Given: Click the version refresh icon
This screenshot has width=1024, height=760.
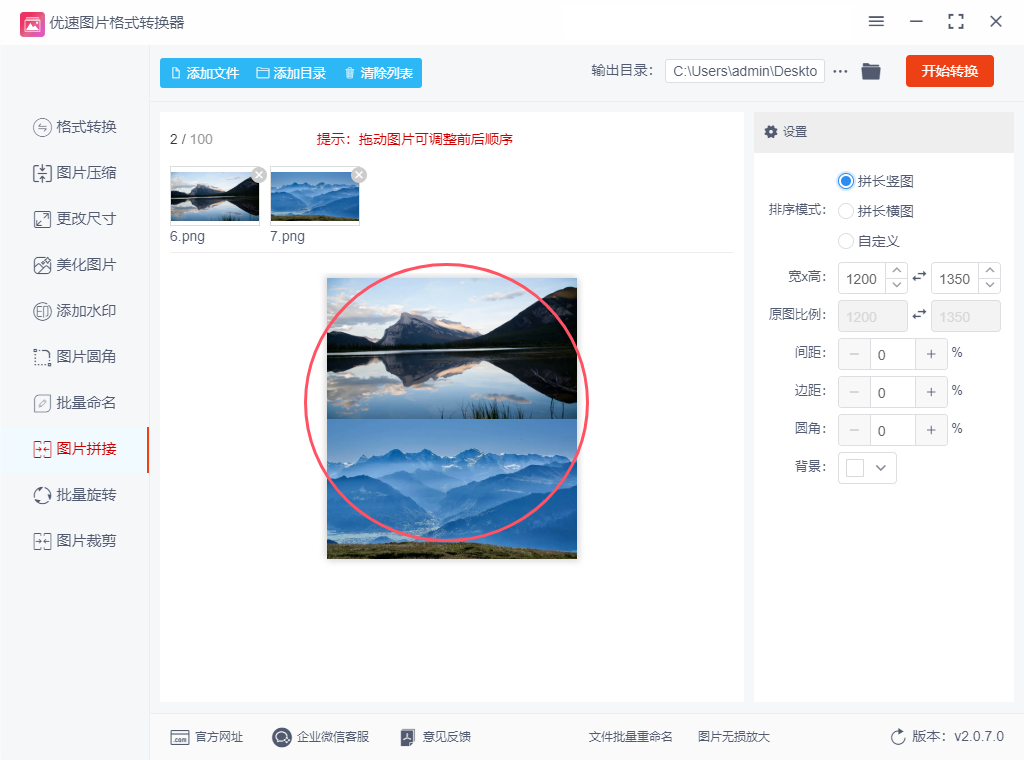Looking at the screenshot, I should pos(898,736).
